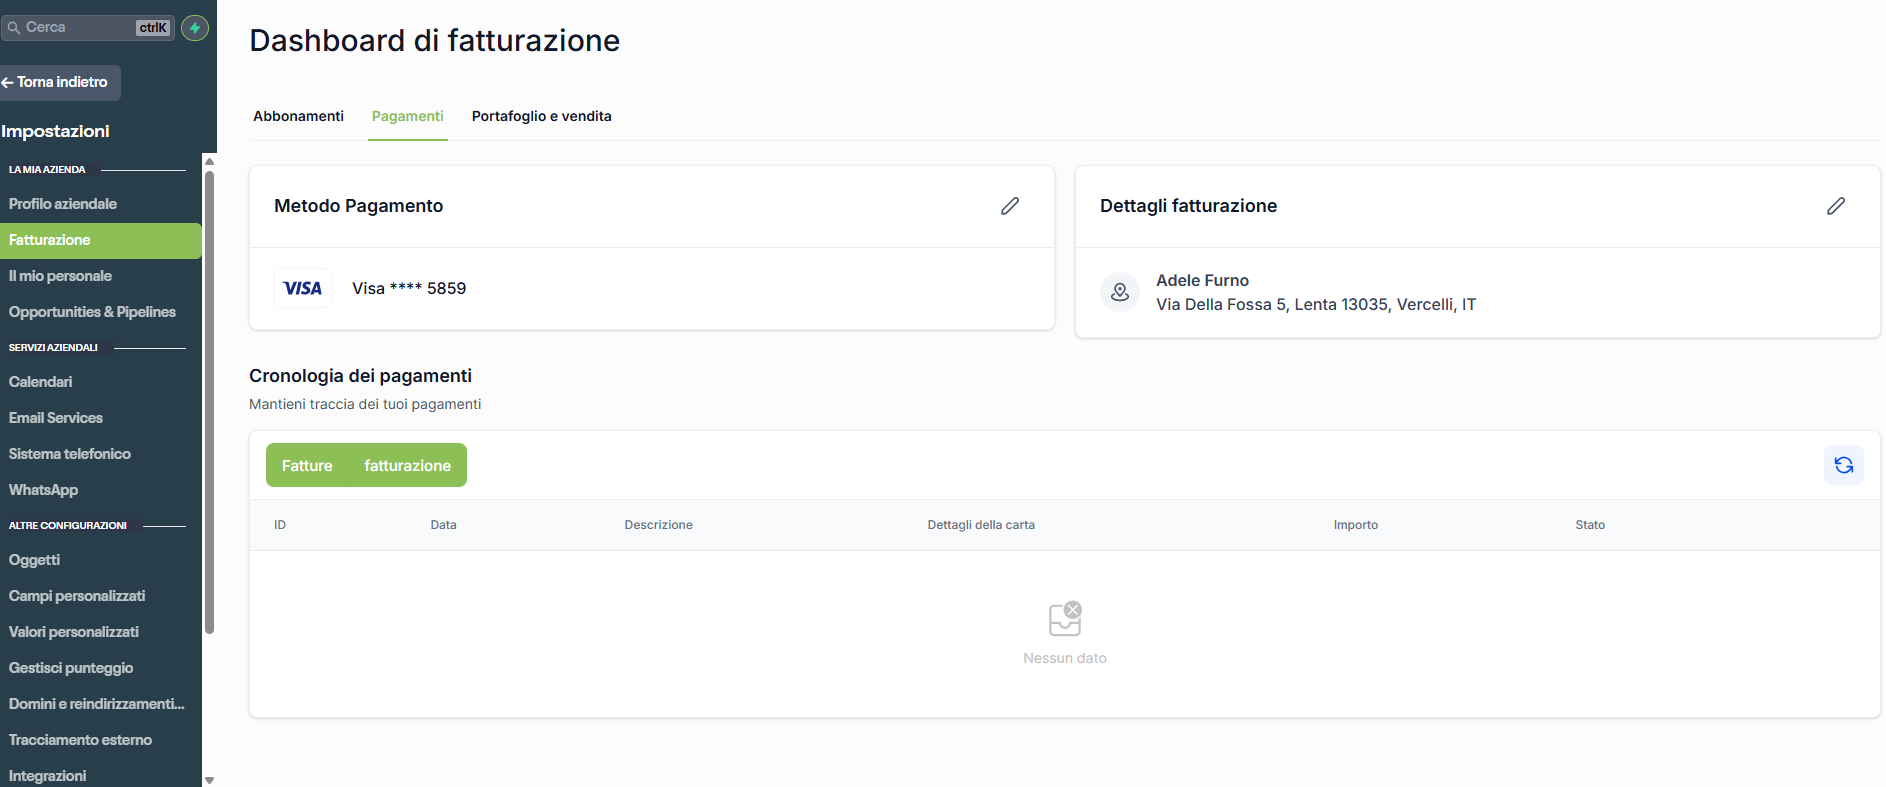Click the empty inbox Nessun dato icon

point(1065,619)
